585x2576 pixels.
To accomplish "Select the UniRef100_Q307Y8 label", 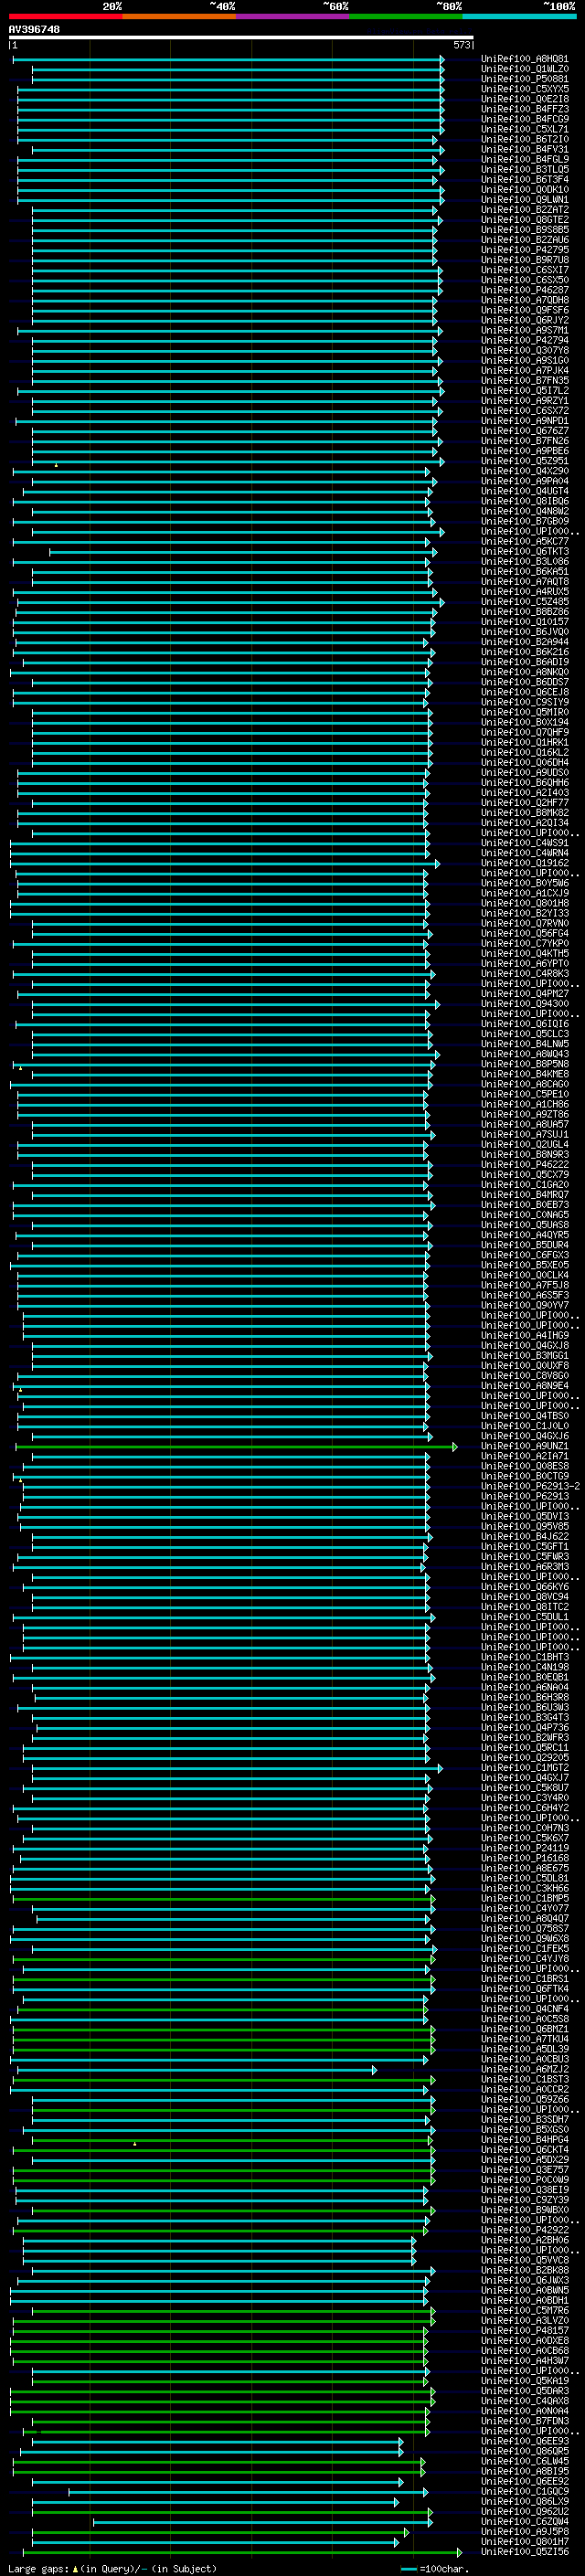I will click(525, 350).
